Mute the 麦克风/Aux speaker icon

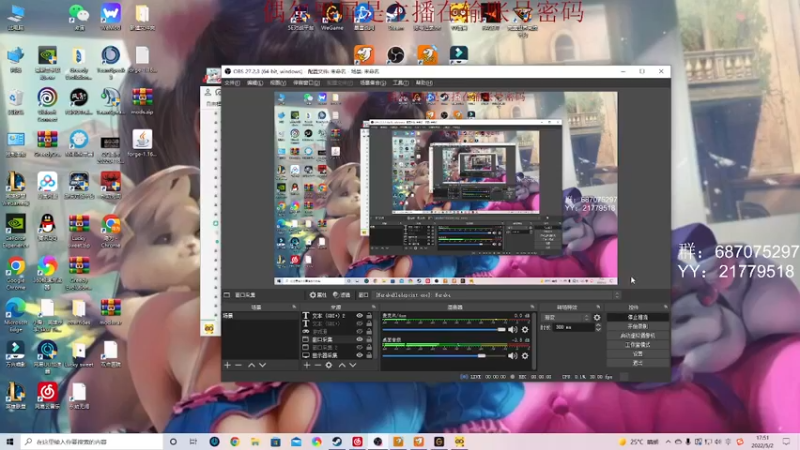(513, 330)
